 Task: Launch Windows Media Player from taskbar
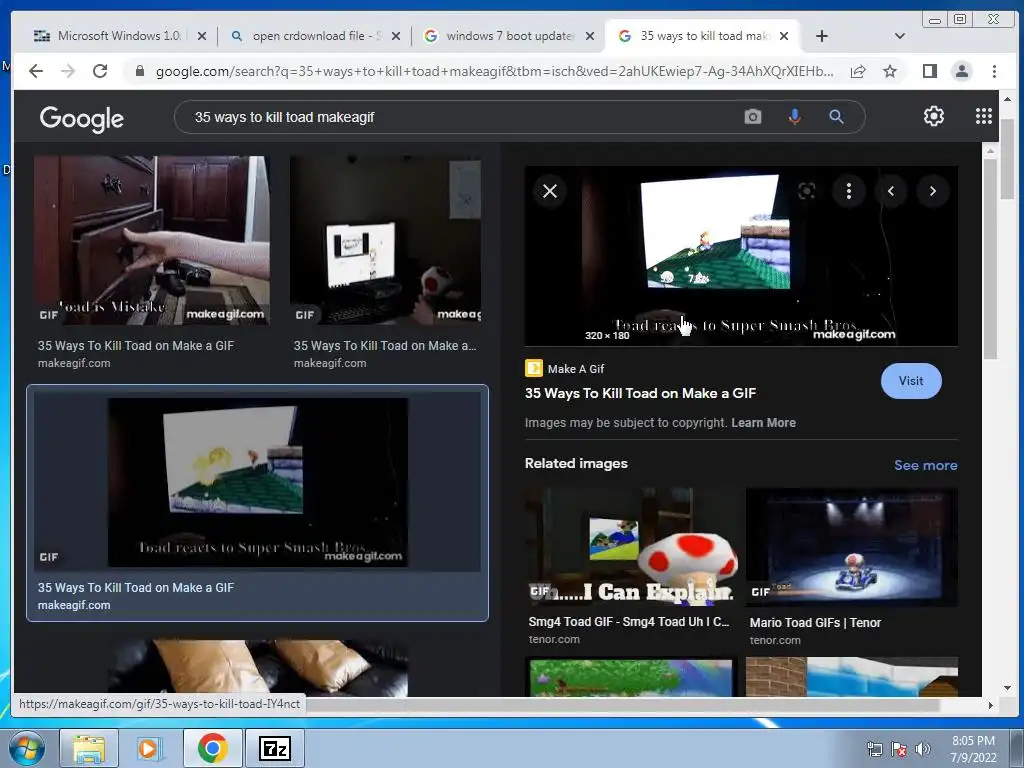pos(150,748)
